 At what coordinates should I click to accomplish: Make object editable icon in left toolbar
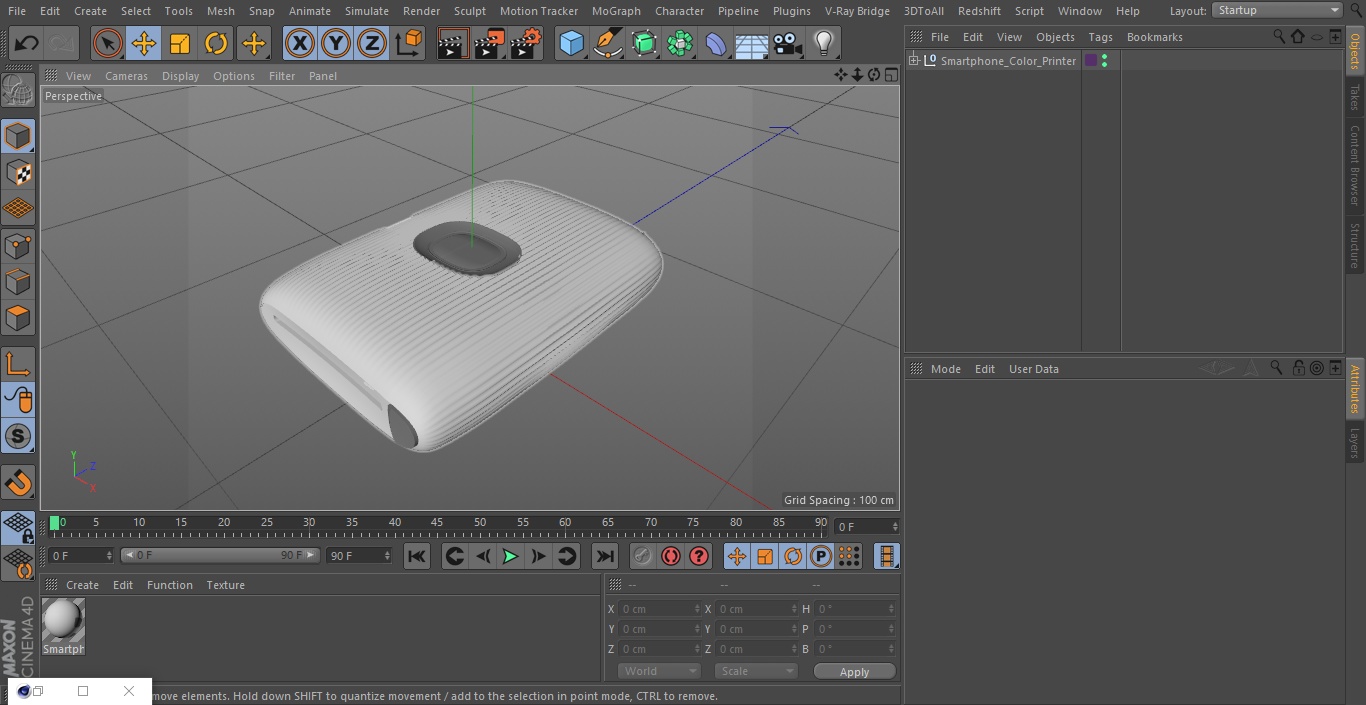tap(18, 91)
